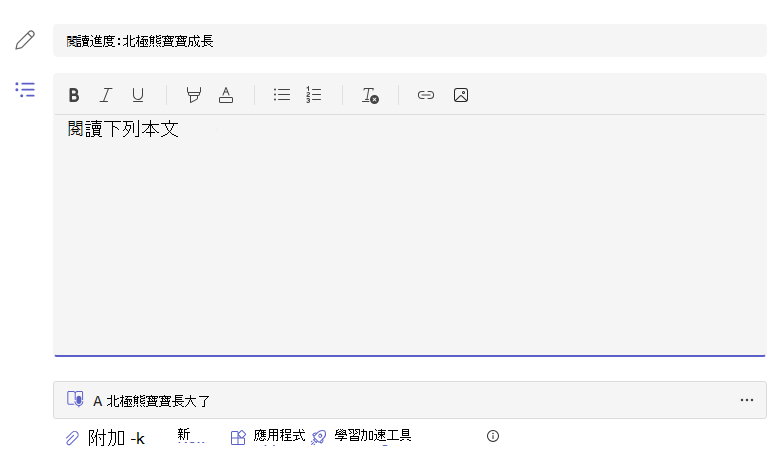Insert an image into instructions
This screenshot has width=784, height=457.
461,95
